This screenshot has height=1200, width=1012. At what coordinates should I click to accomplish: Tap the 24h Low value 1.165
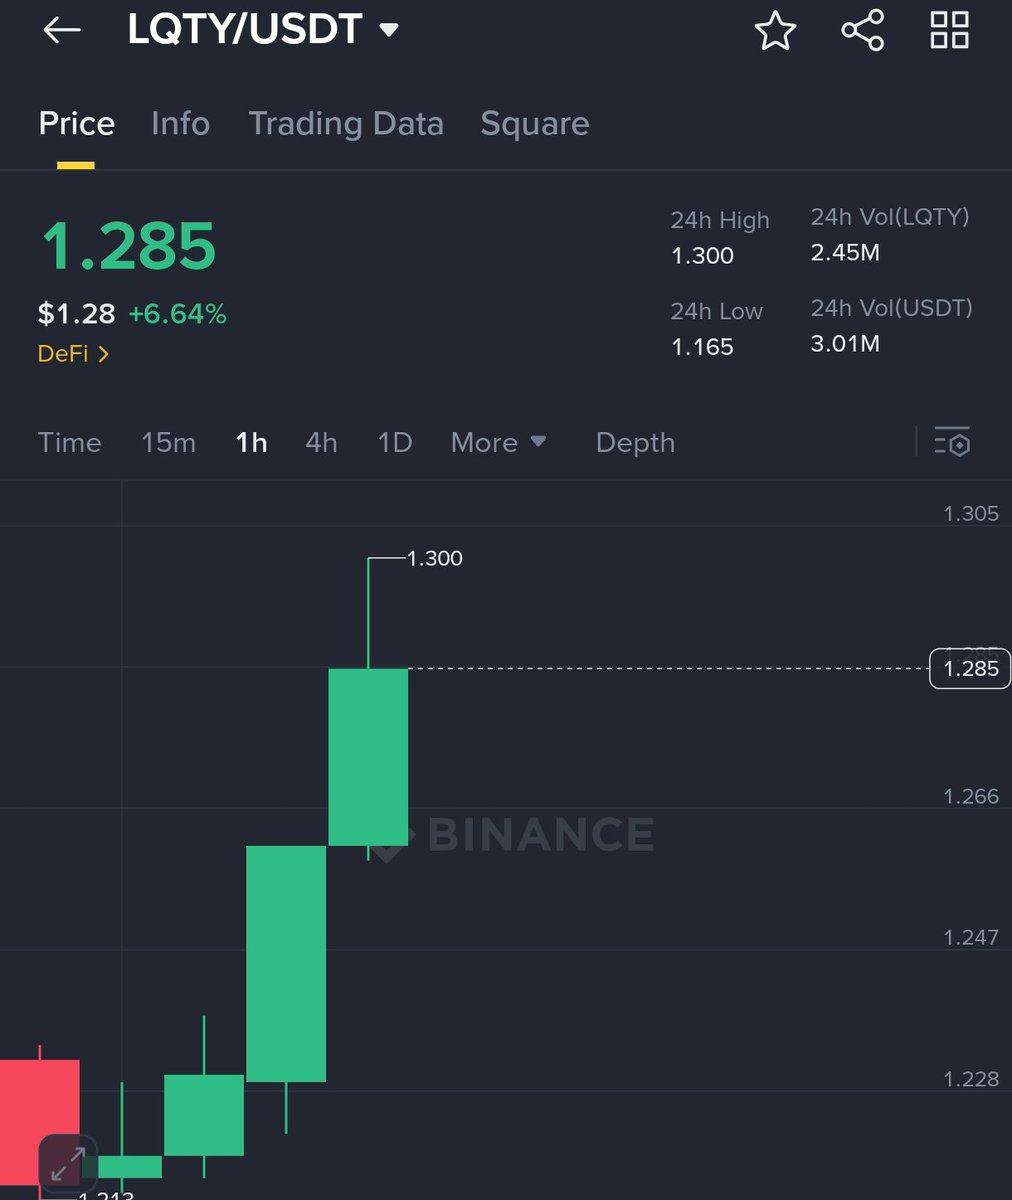(702, 347)
